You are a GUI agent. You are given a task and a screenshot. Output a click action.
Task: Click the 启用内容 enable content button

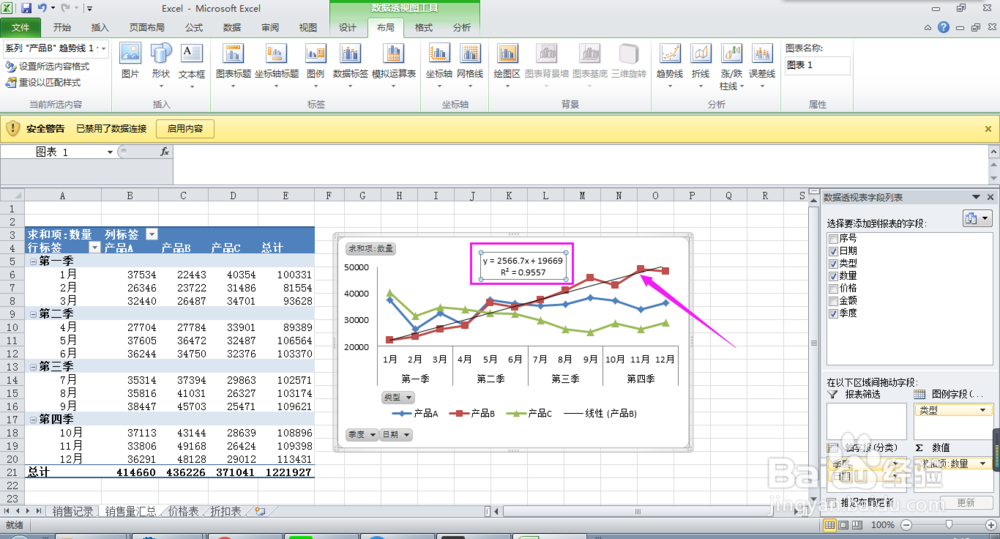pyautogui.click(x=185, y=129)
